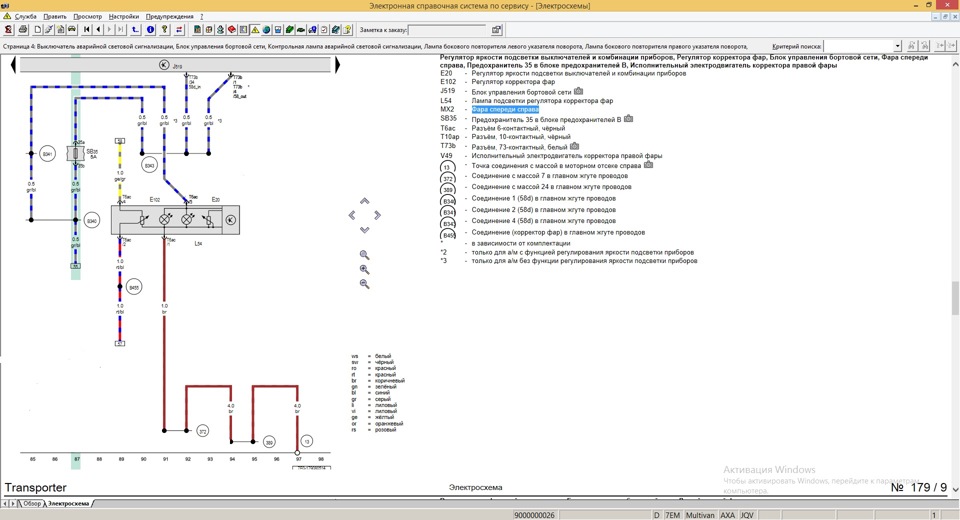The height and width of the screenshot is (520, 960).
Task: Switch to the Обзор tab
Action: (32, 503)
